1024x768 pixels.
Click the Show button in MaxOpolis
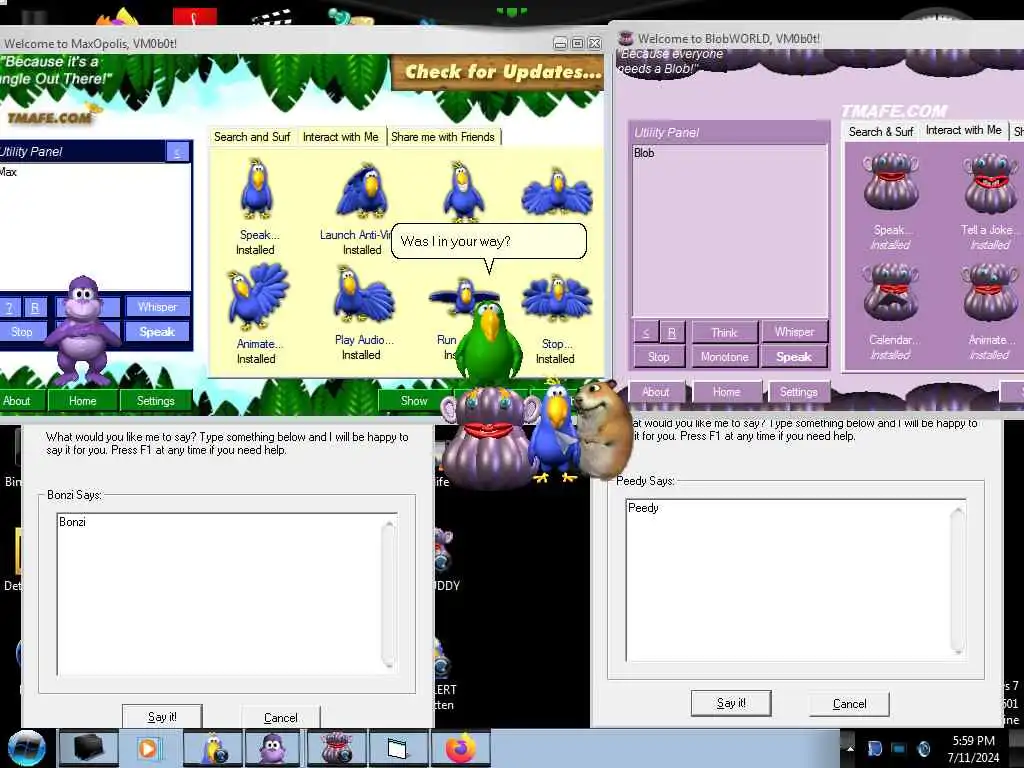[x=414, y=401]
